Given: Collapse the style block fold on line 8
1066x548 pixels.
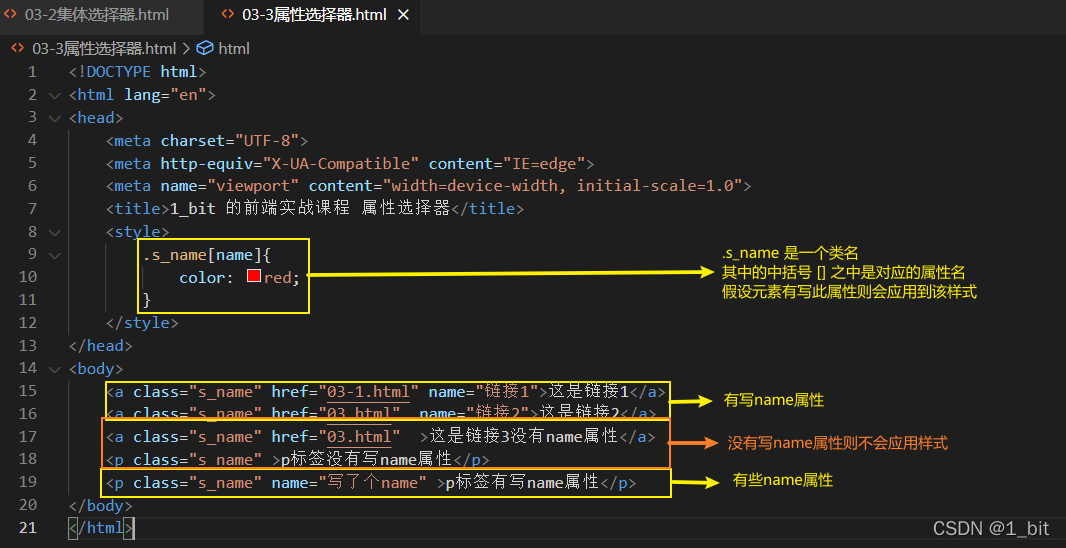Looking at the screenshot, I should tap(54, 232).
